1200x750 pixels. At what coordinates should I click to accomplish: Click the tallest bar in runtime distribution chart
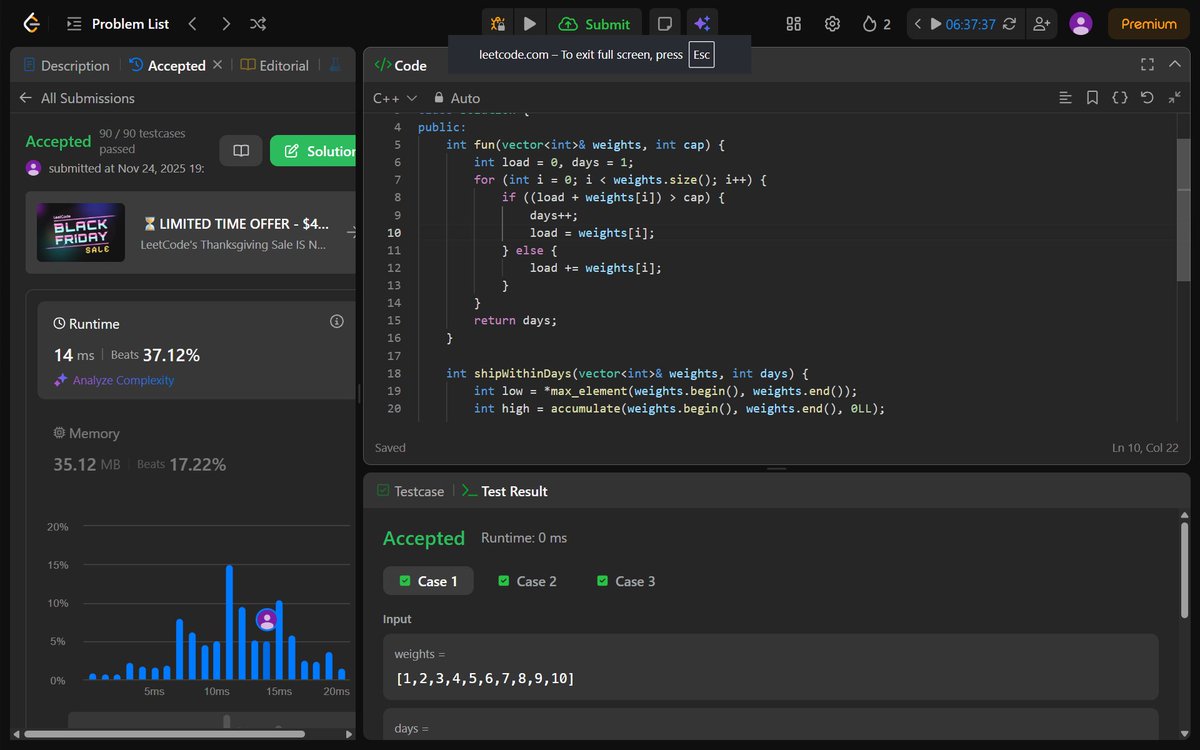point(229,623)
